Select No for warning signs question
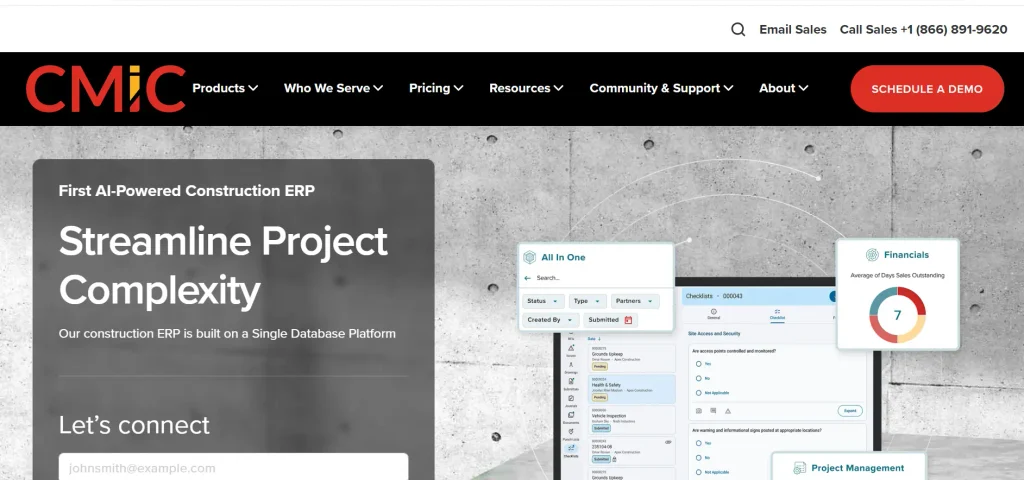The width and height of the screenshot is (1024, 480). click(699, 457)
